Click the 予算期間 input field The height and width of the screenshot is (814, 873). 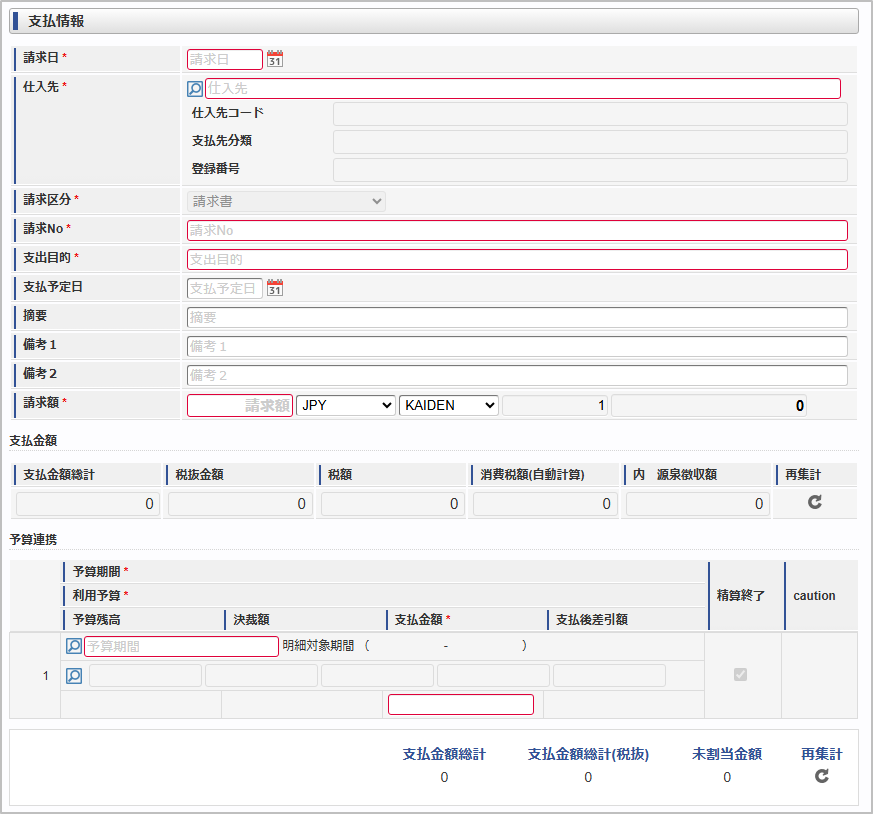(x=181, y=647)
